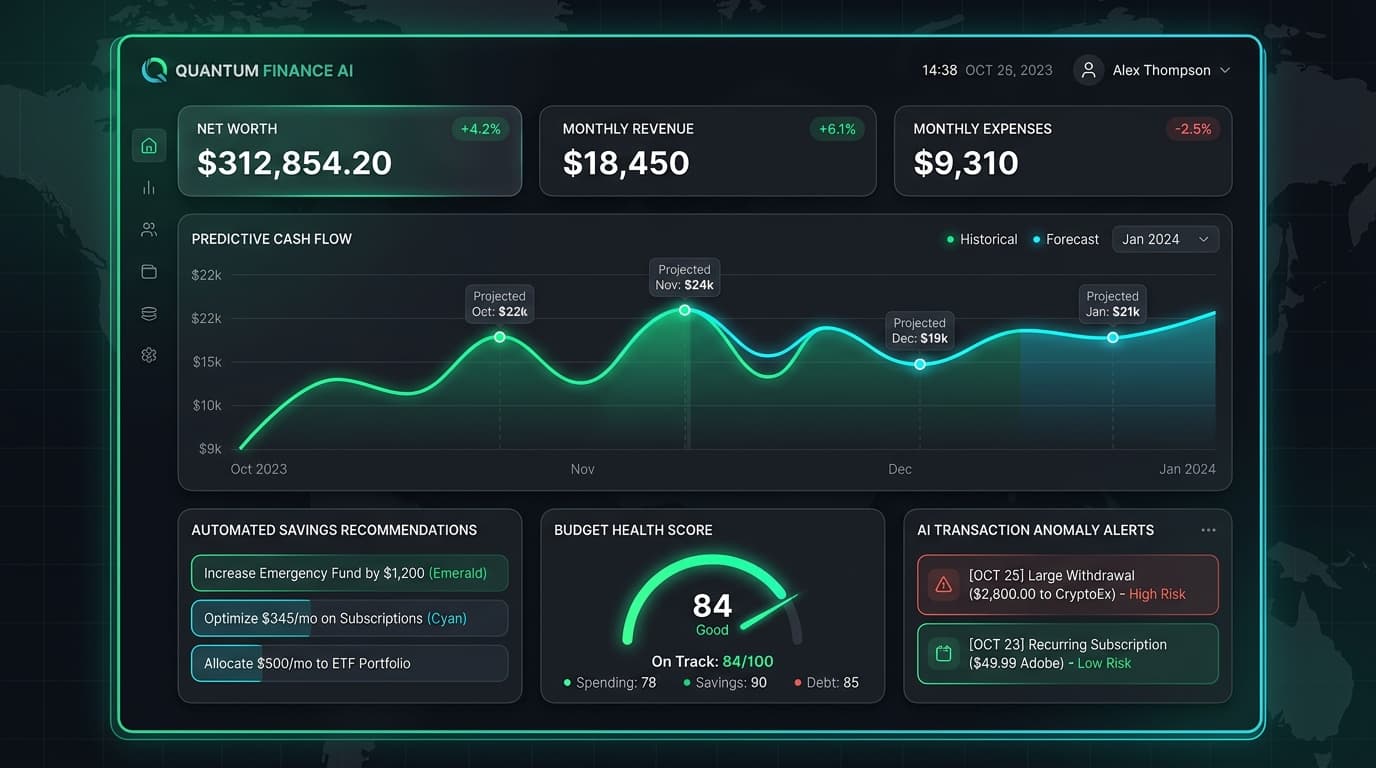Click the "Spending: 78" score
Viewport: 1376px width, 768px height.
(610, 683)
